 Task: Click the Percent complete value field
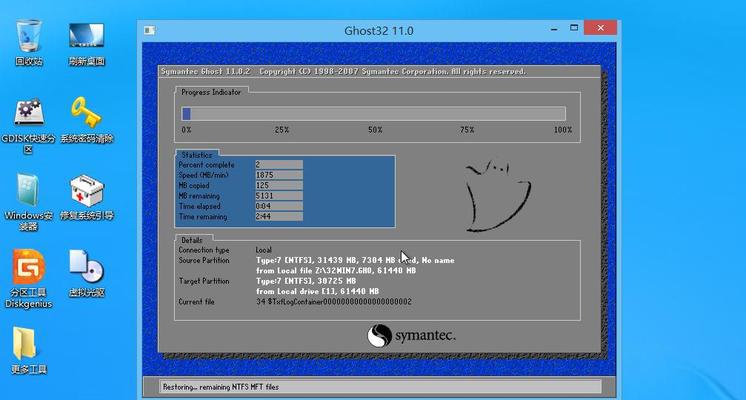click(x=279, y=165)
